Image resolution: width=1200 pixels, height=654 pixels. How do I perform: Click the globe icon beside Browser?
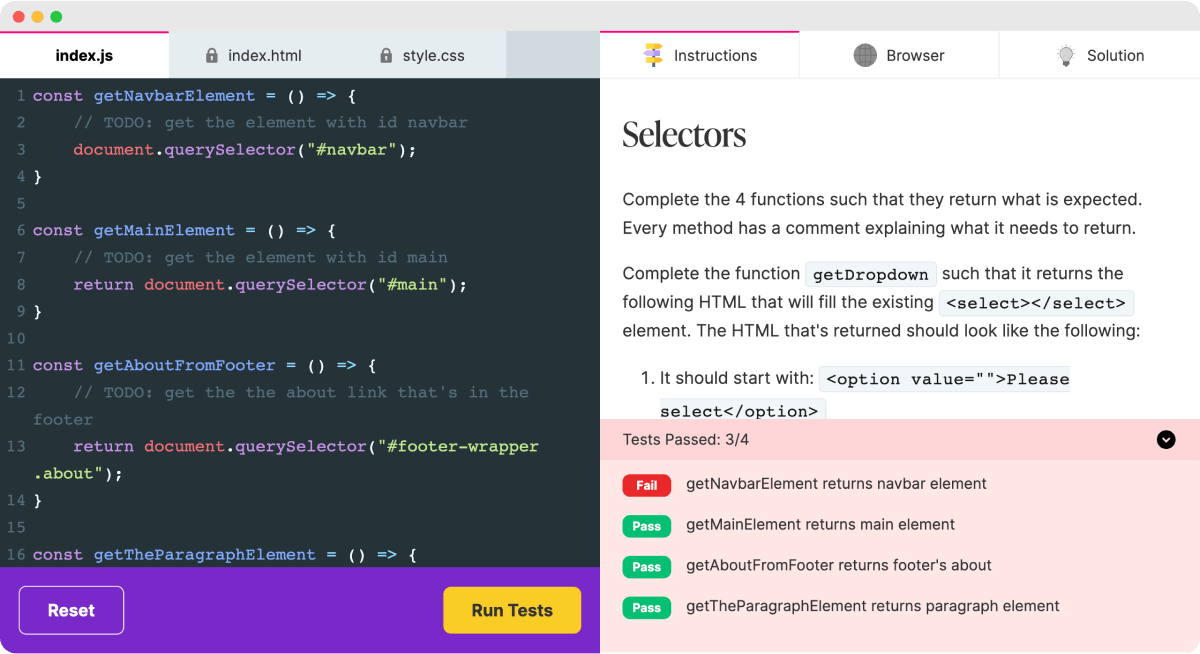[x=865, y=56]
